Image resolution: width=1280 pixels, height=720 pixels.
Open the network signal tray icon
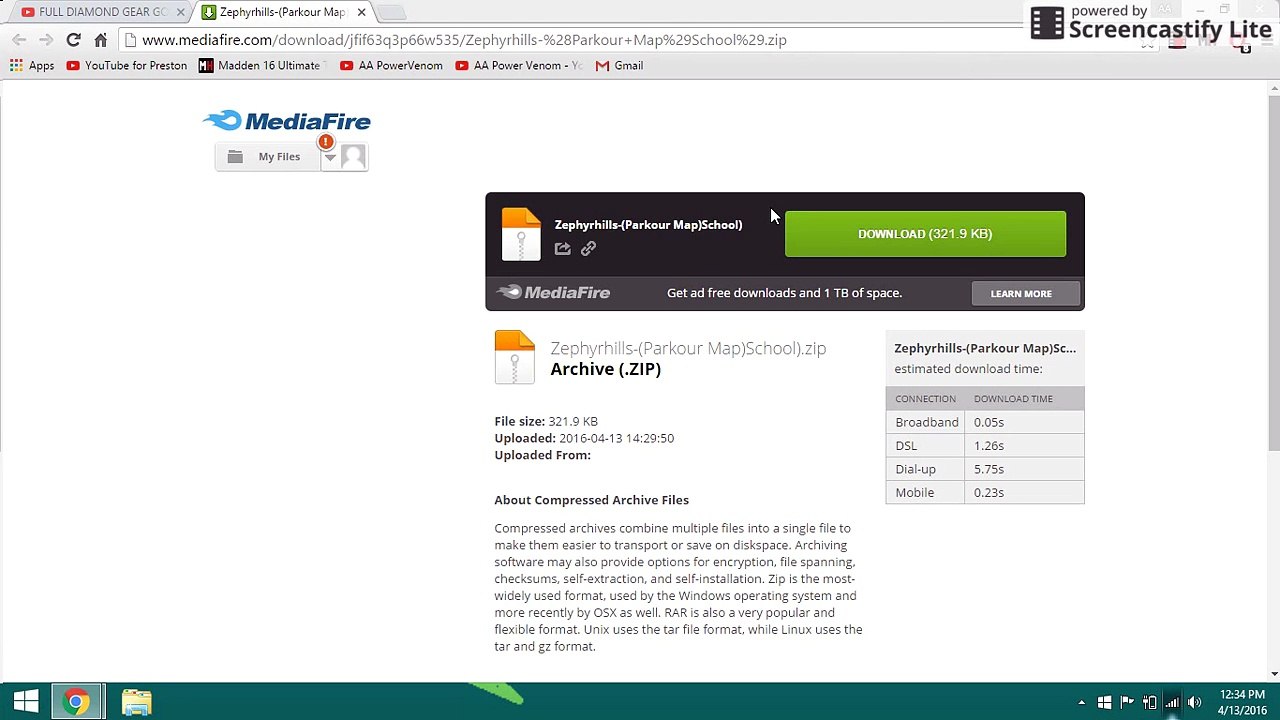tap(1172, 702)
